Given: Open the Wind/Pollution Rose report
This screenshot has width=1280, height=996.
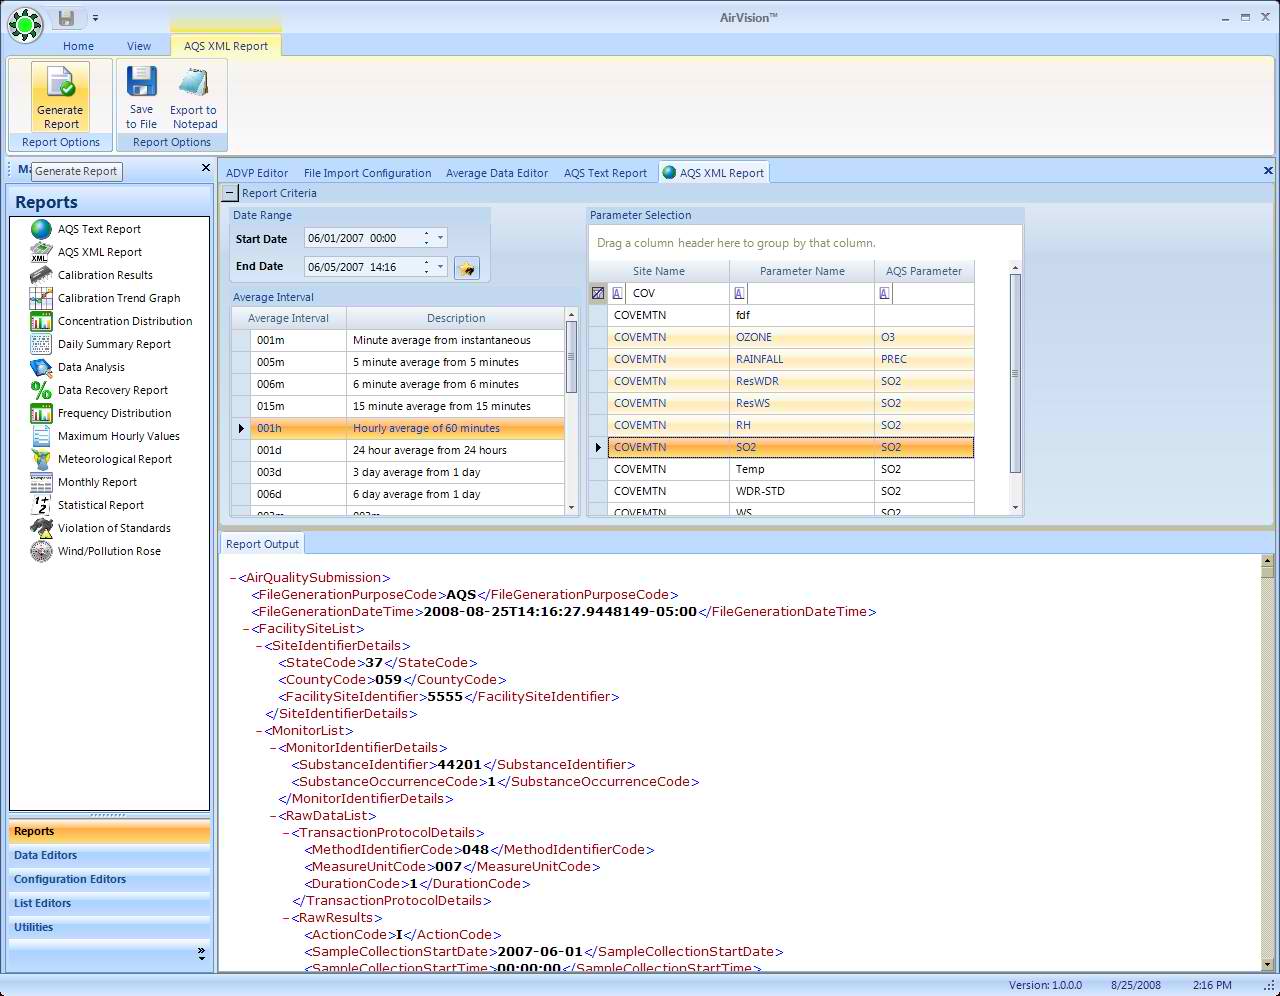Looking at the screenshot, I should tap(109, 551).
